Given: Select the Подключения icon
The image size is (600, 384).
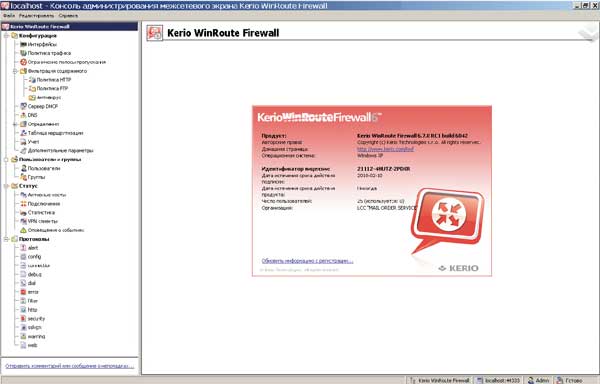Looking at the screenshot, I should pos(23,203).
